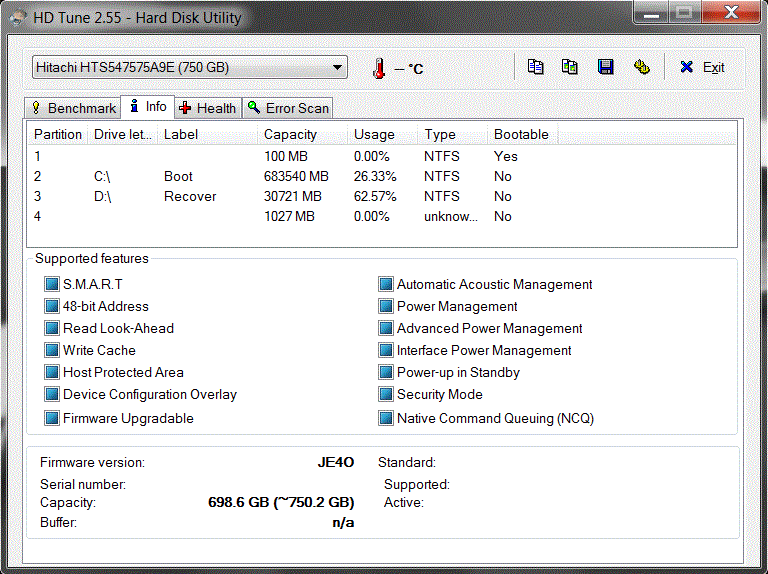
Task: Click the Usage column header
Action: pyautogui.click(x=383, y=134)
